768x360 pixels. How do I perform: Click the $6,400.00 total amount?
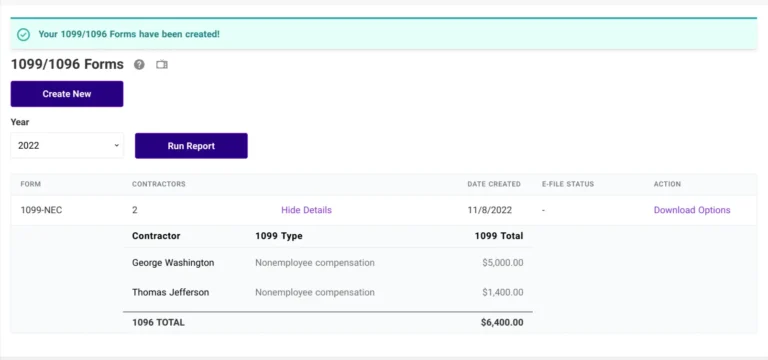point(502,323)
